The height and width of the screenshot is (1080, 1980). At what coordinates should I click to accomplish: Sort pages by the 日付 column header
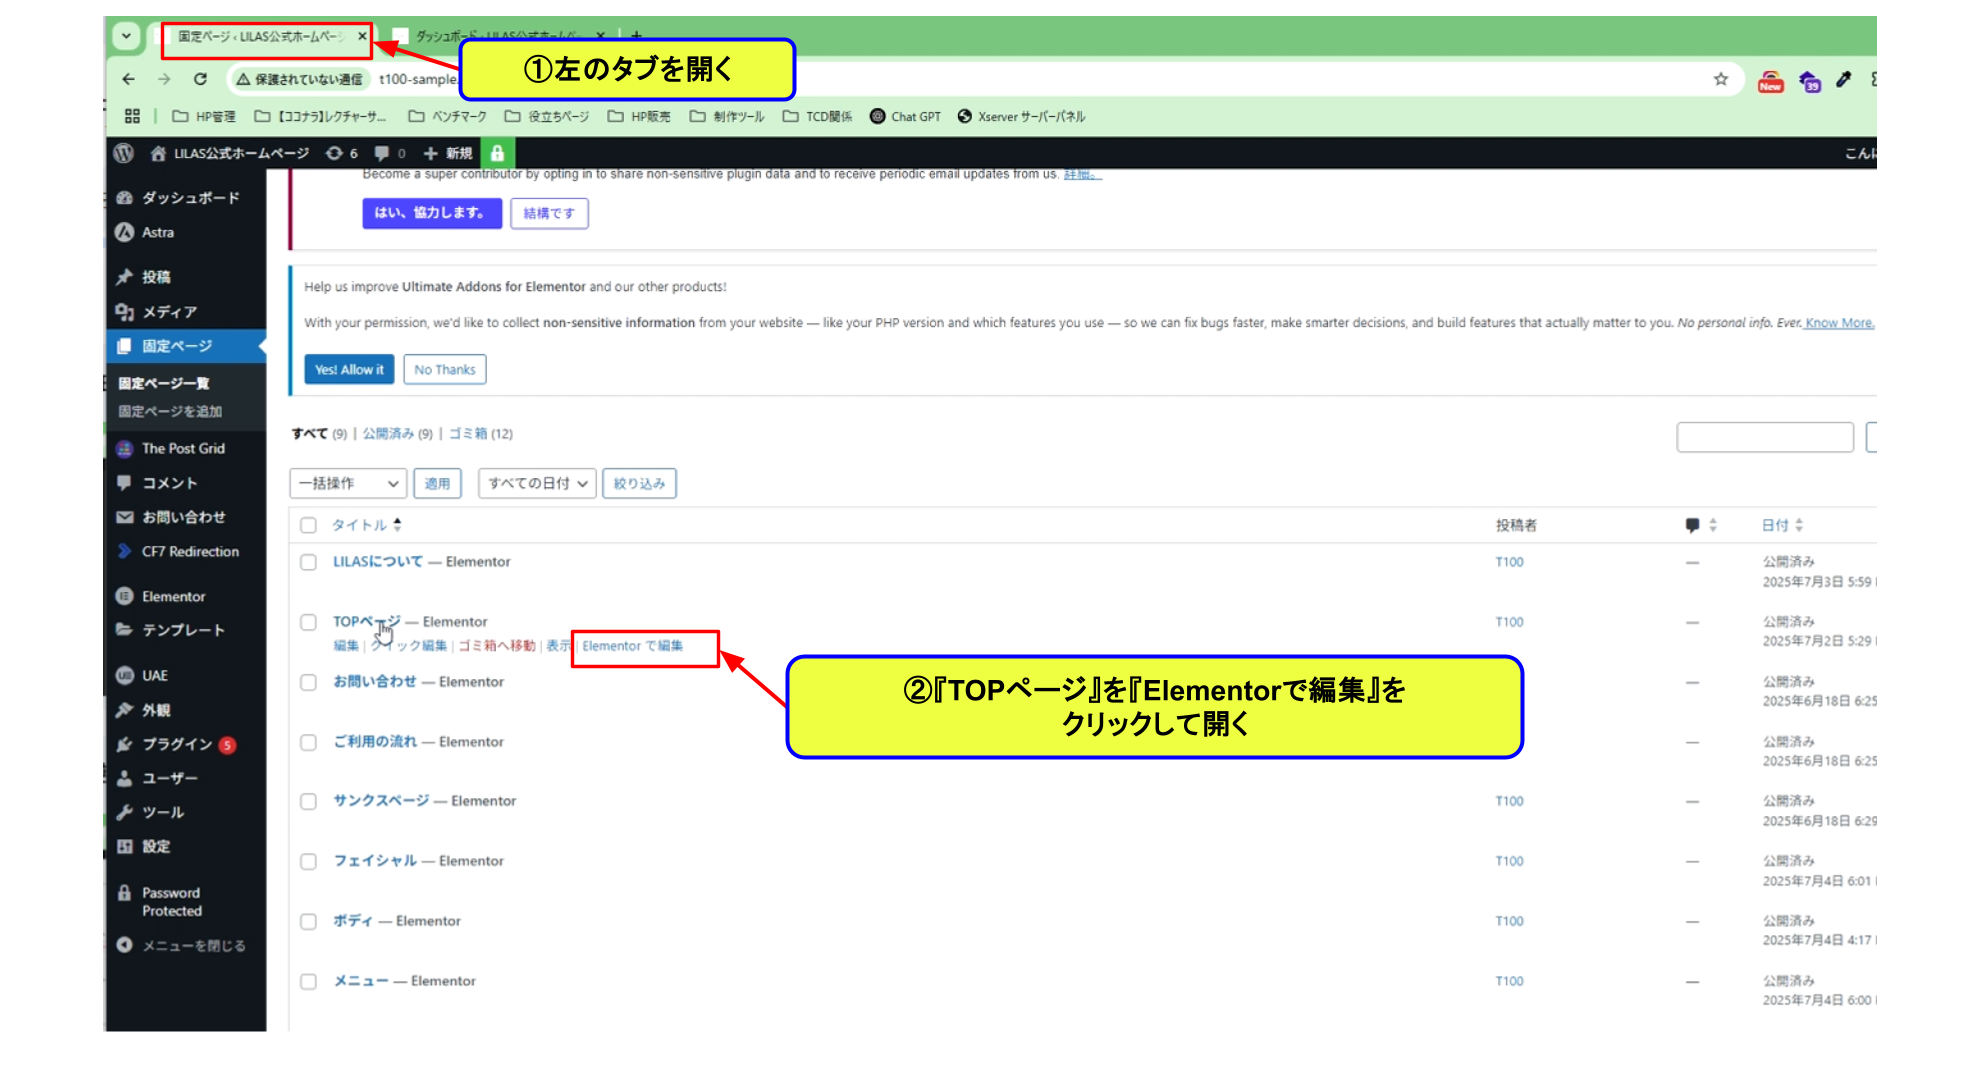coord(1782,525)
